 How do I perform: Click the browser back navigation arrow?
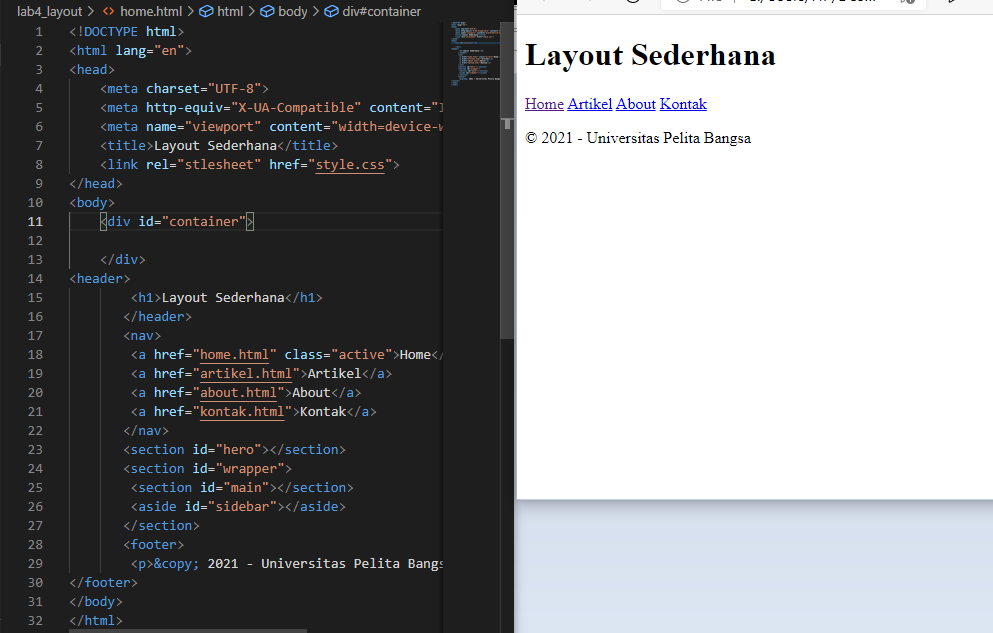point(542,4)
